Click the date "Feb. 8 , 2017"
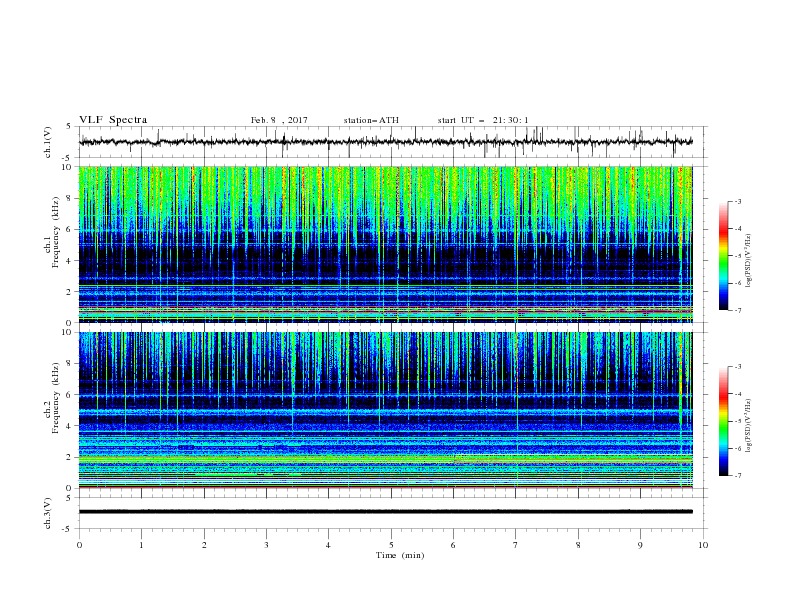792x612 pixels. coord(279,120)
